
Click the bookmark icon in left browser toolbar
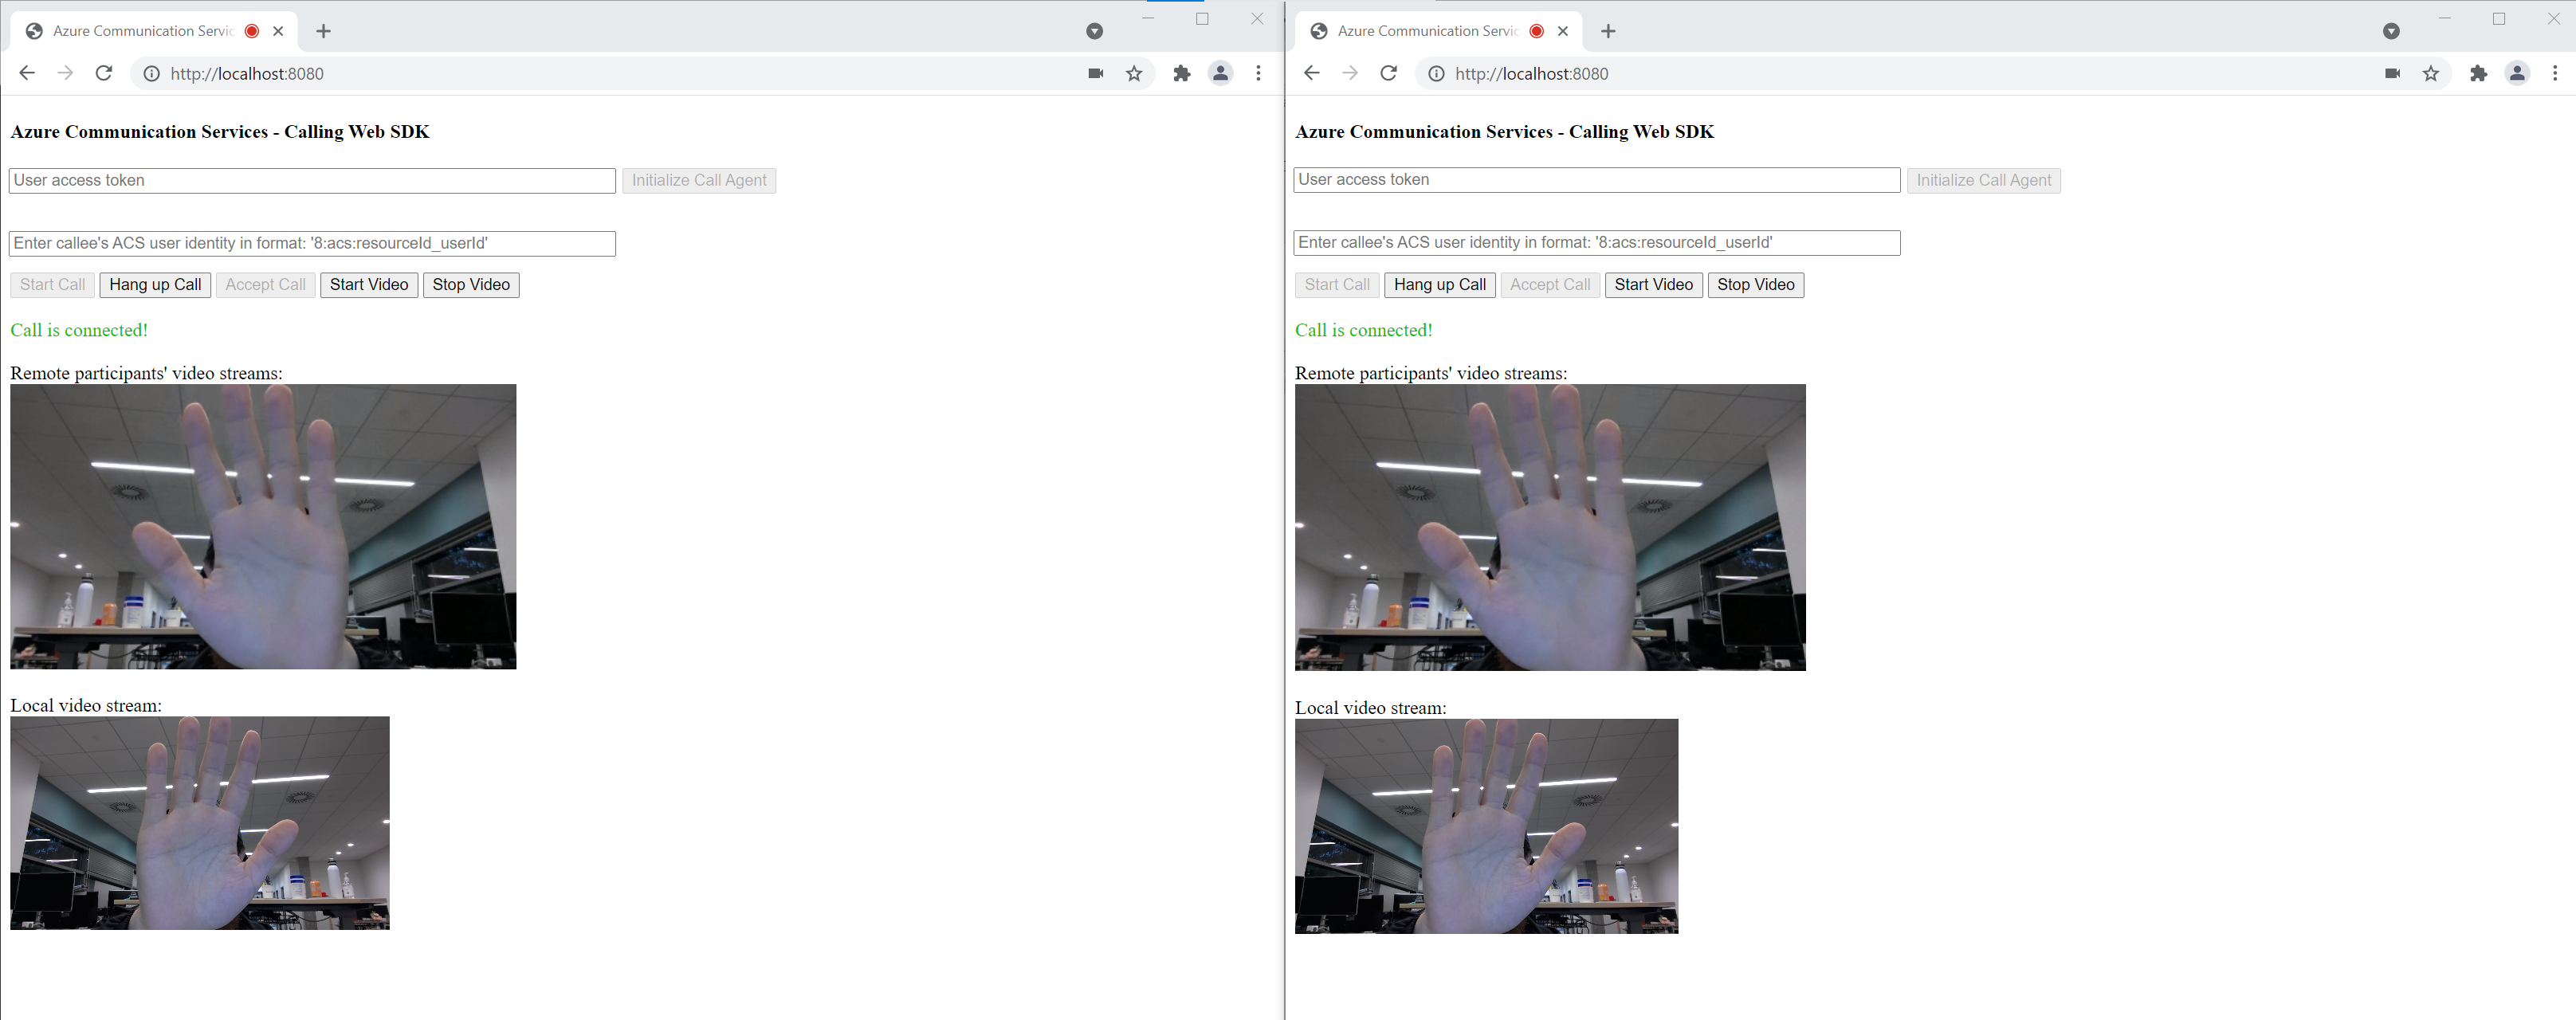pyautogui.click(x=1133, y=73)
